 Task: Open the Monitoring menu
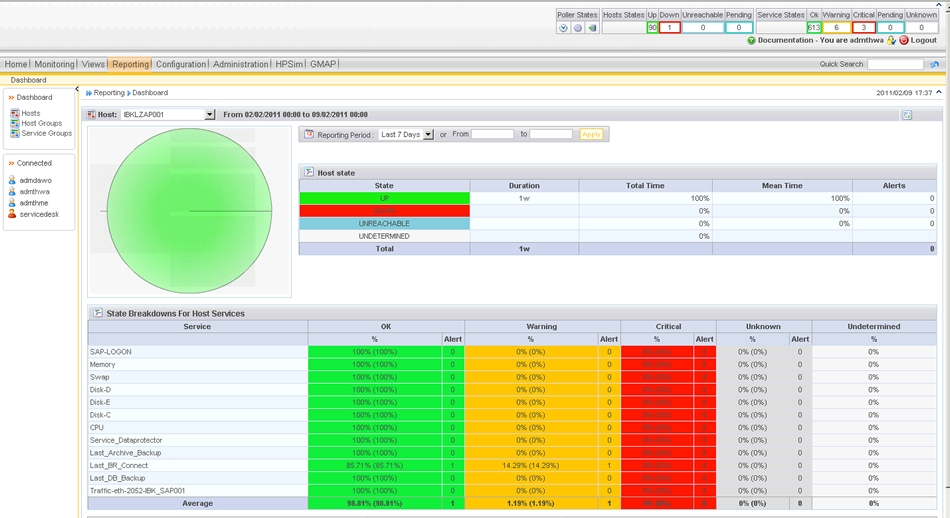click(x=54, y=64)
